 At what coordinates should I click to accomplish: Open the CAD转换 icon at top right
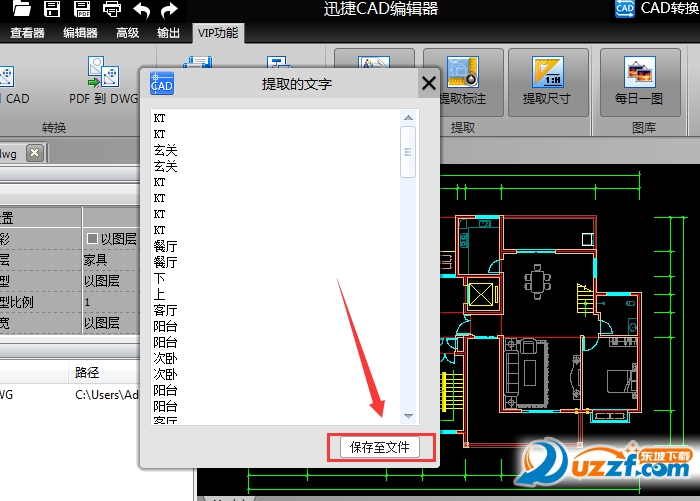(624, 8)
